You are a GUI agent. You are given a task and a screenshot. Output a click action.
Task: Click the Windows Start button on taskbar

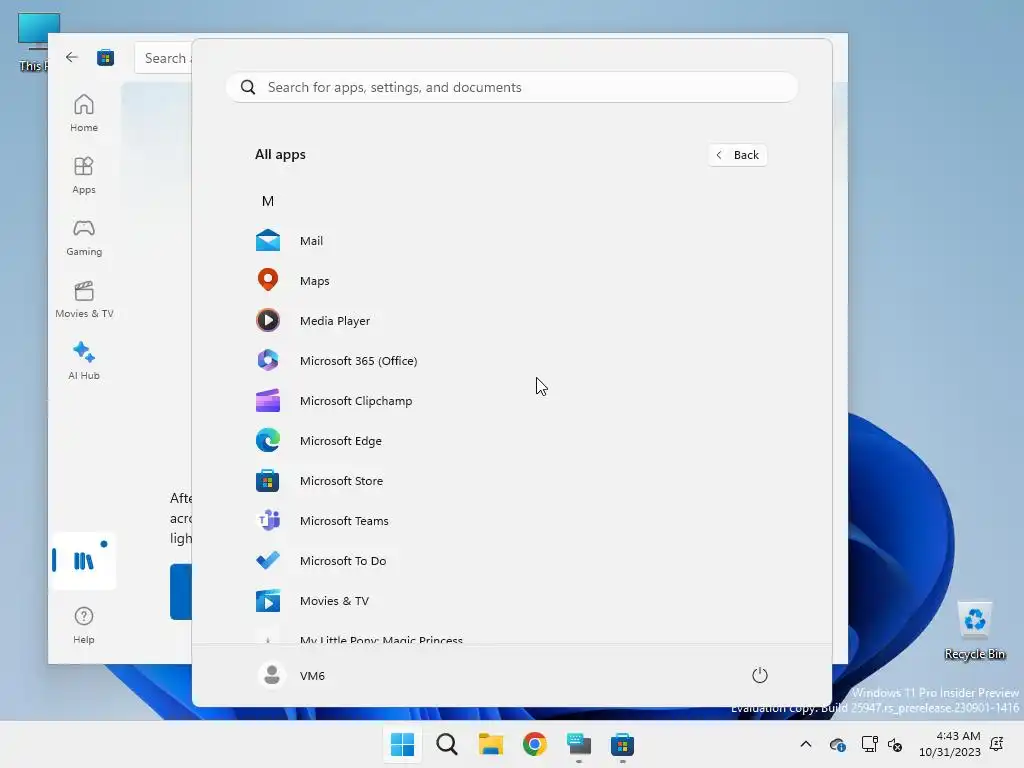coord(402,744)
